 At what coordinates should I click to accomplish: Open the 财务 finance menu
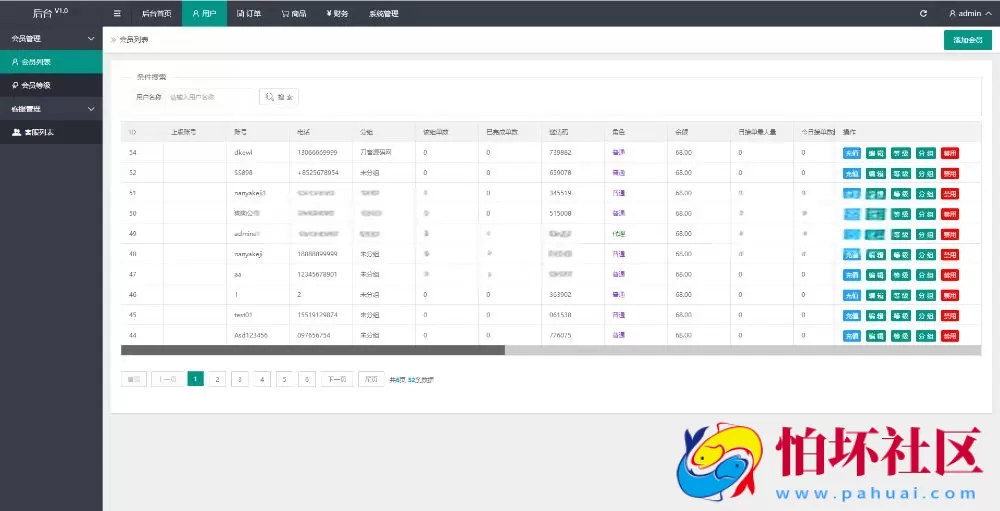337,14
